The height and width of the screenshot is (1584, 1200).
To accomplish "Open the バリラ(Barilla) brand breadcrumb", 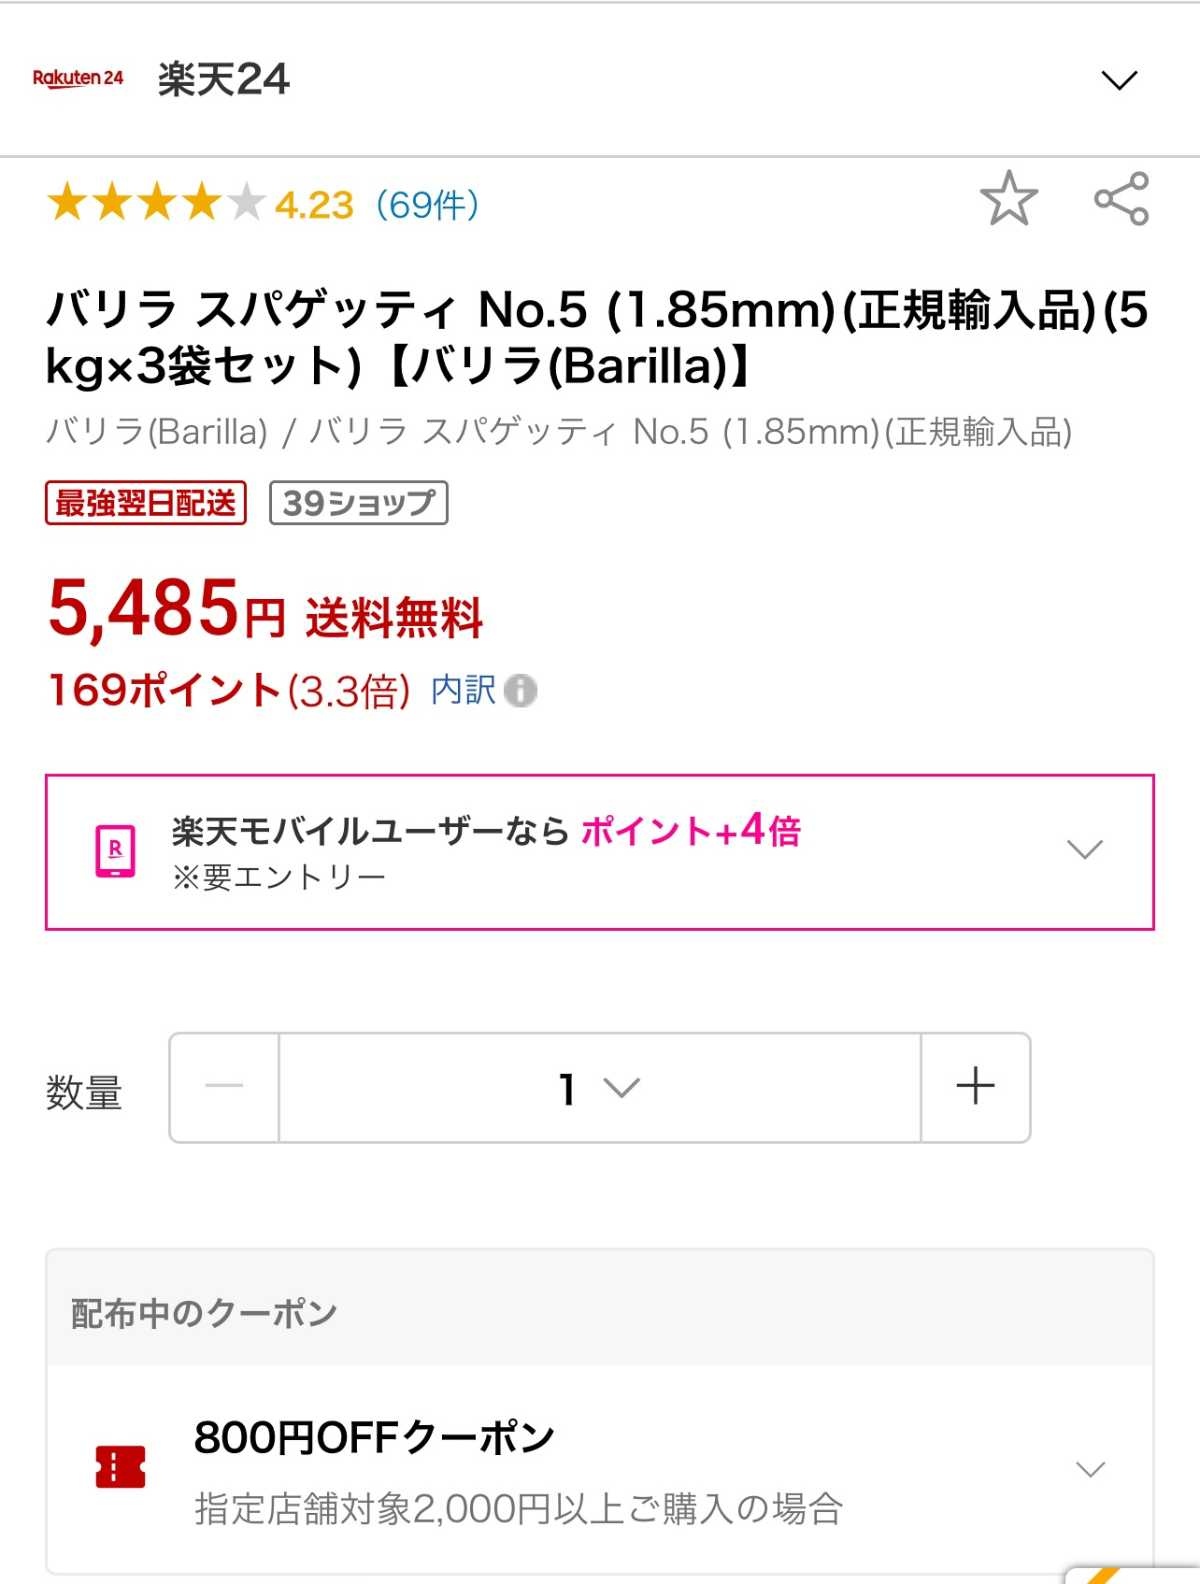I will pos(157,432).
